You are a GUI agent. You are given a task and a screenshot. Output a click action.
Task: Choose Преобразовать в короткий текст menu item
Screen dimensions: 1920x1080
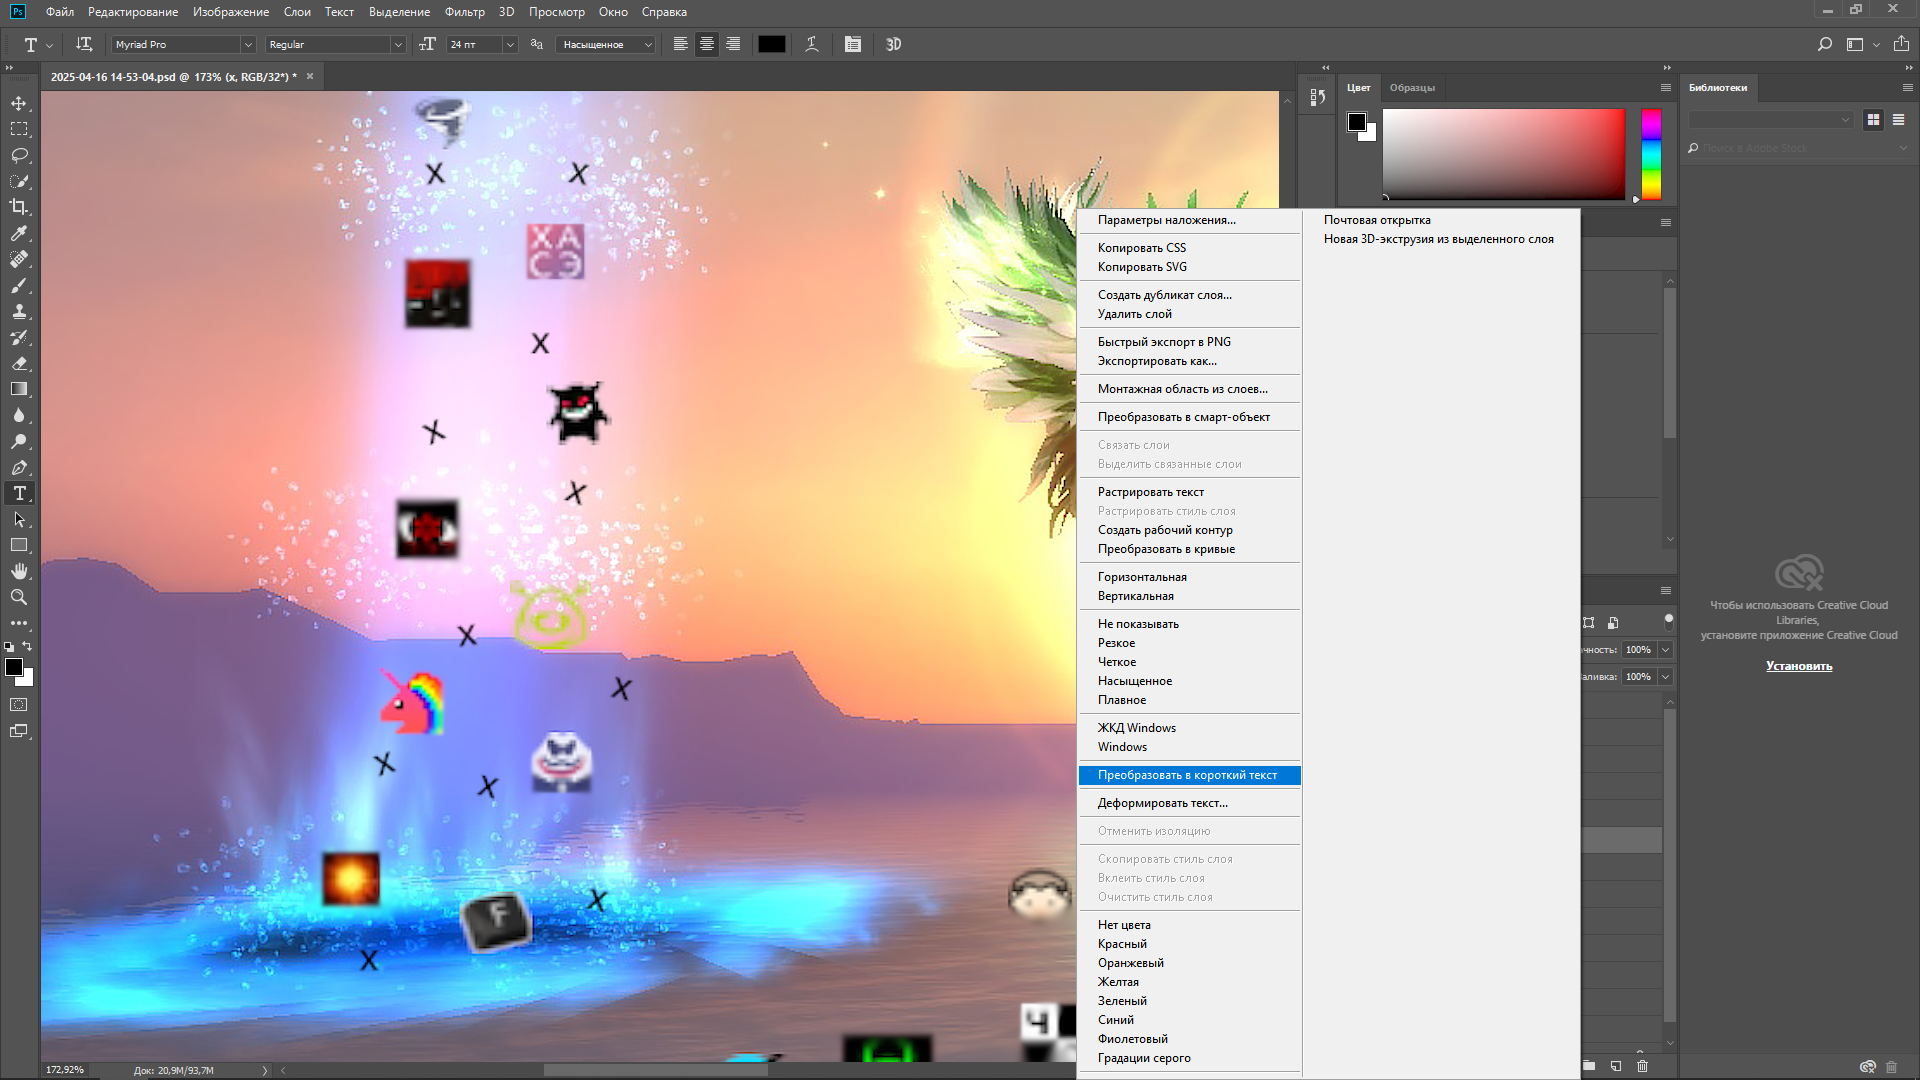[1187, 775]
